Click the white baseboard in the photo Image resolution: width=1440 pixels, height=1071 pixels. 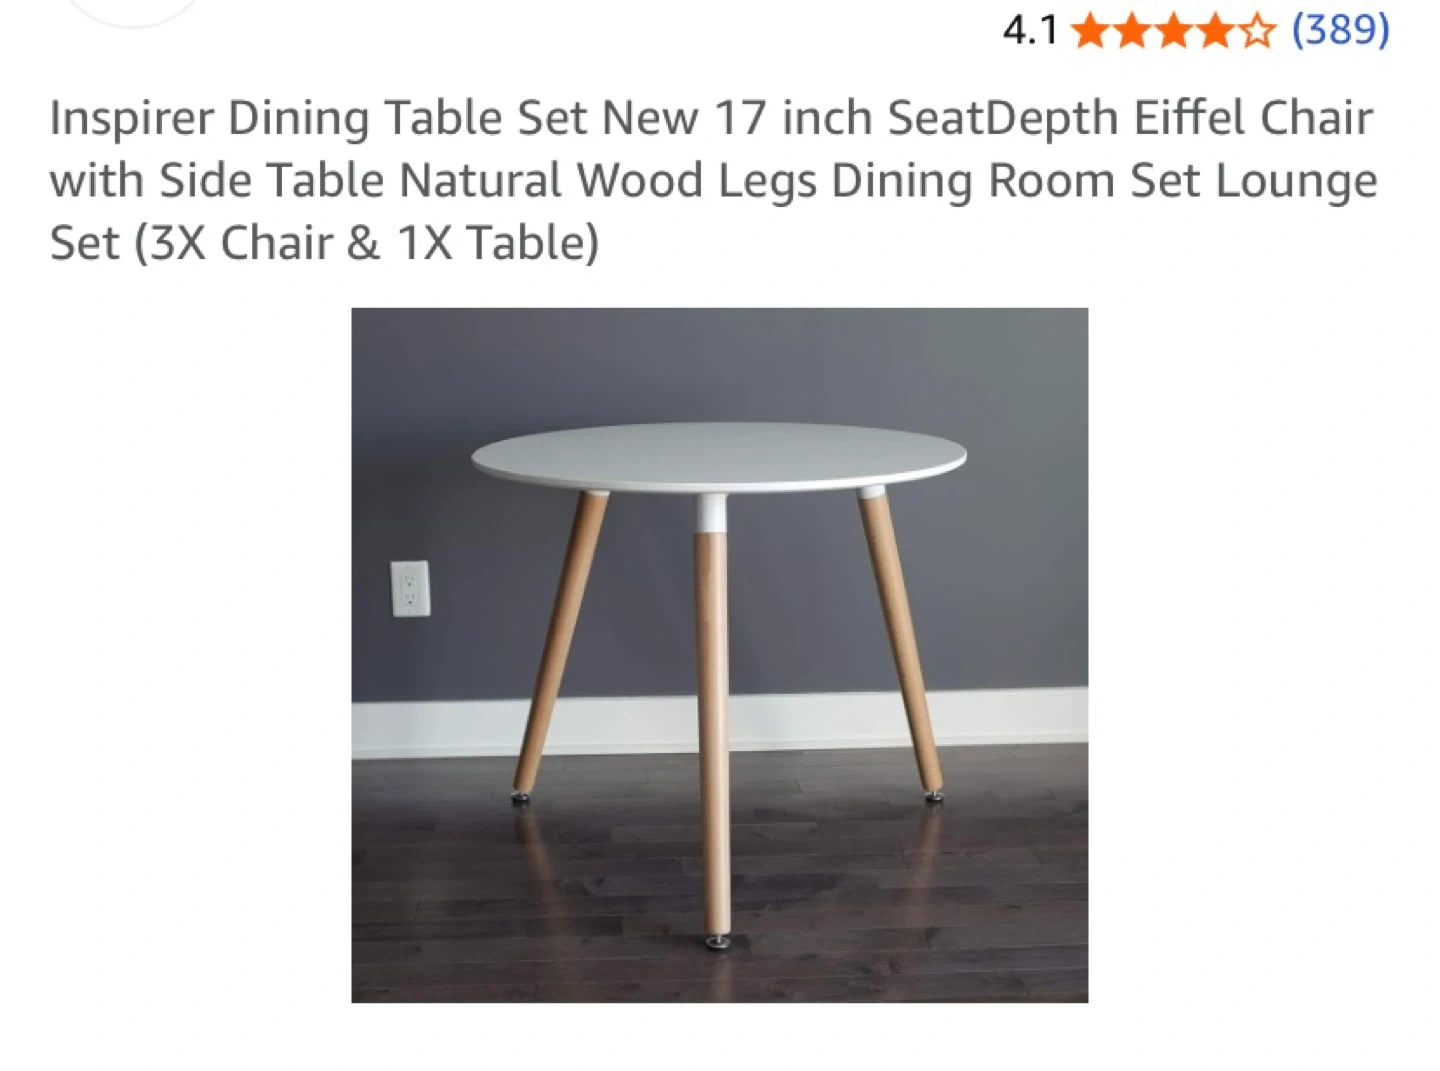point(720,723)
